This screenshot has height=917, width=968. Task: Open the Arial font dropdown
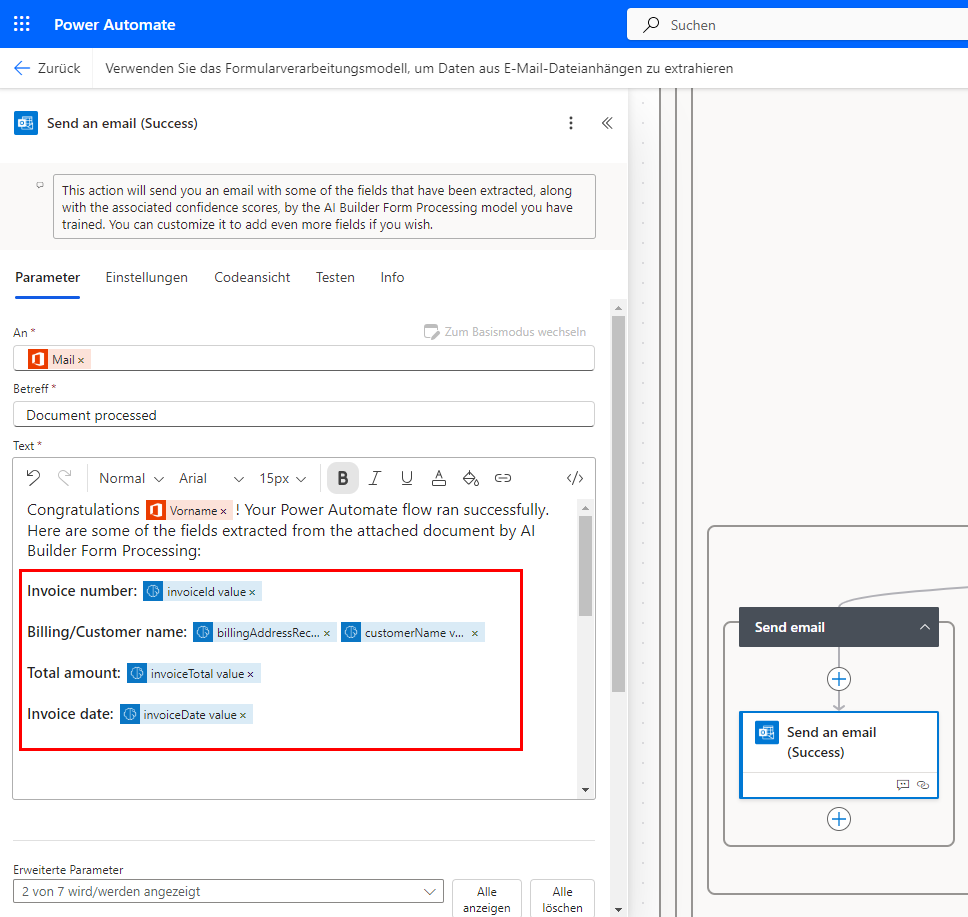coord(211,478)
